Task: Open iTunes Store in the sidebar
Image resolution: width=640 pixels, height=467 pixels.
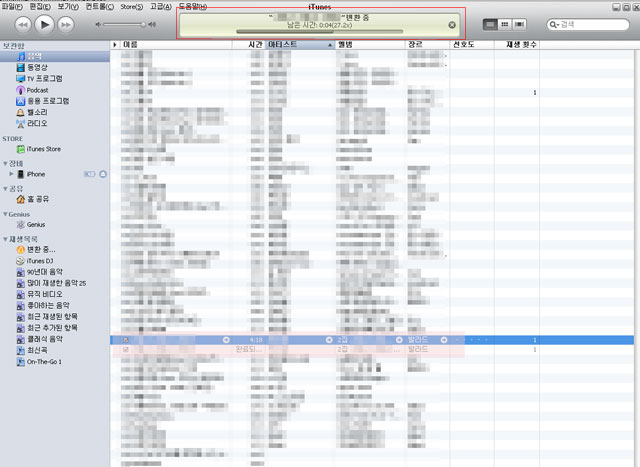Action: [38, 149]
